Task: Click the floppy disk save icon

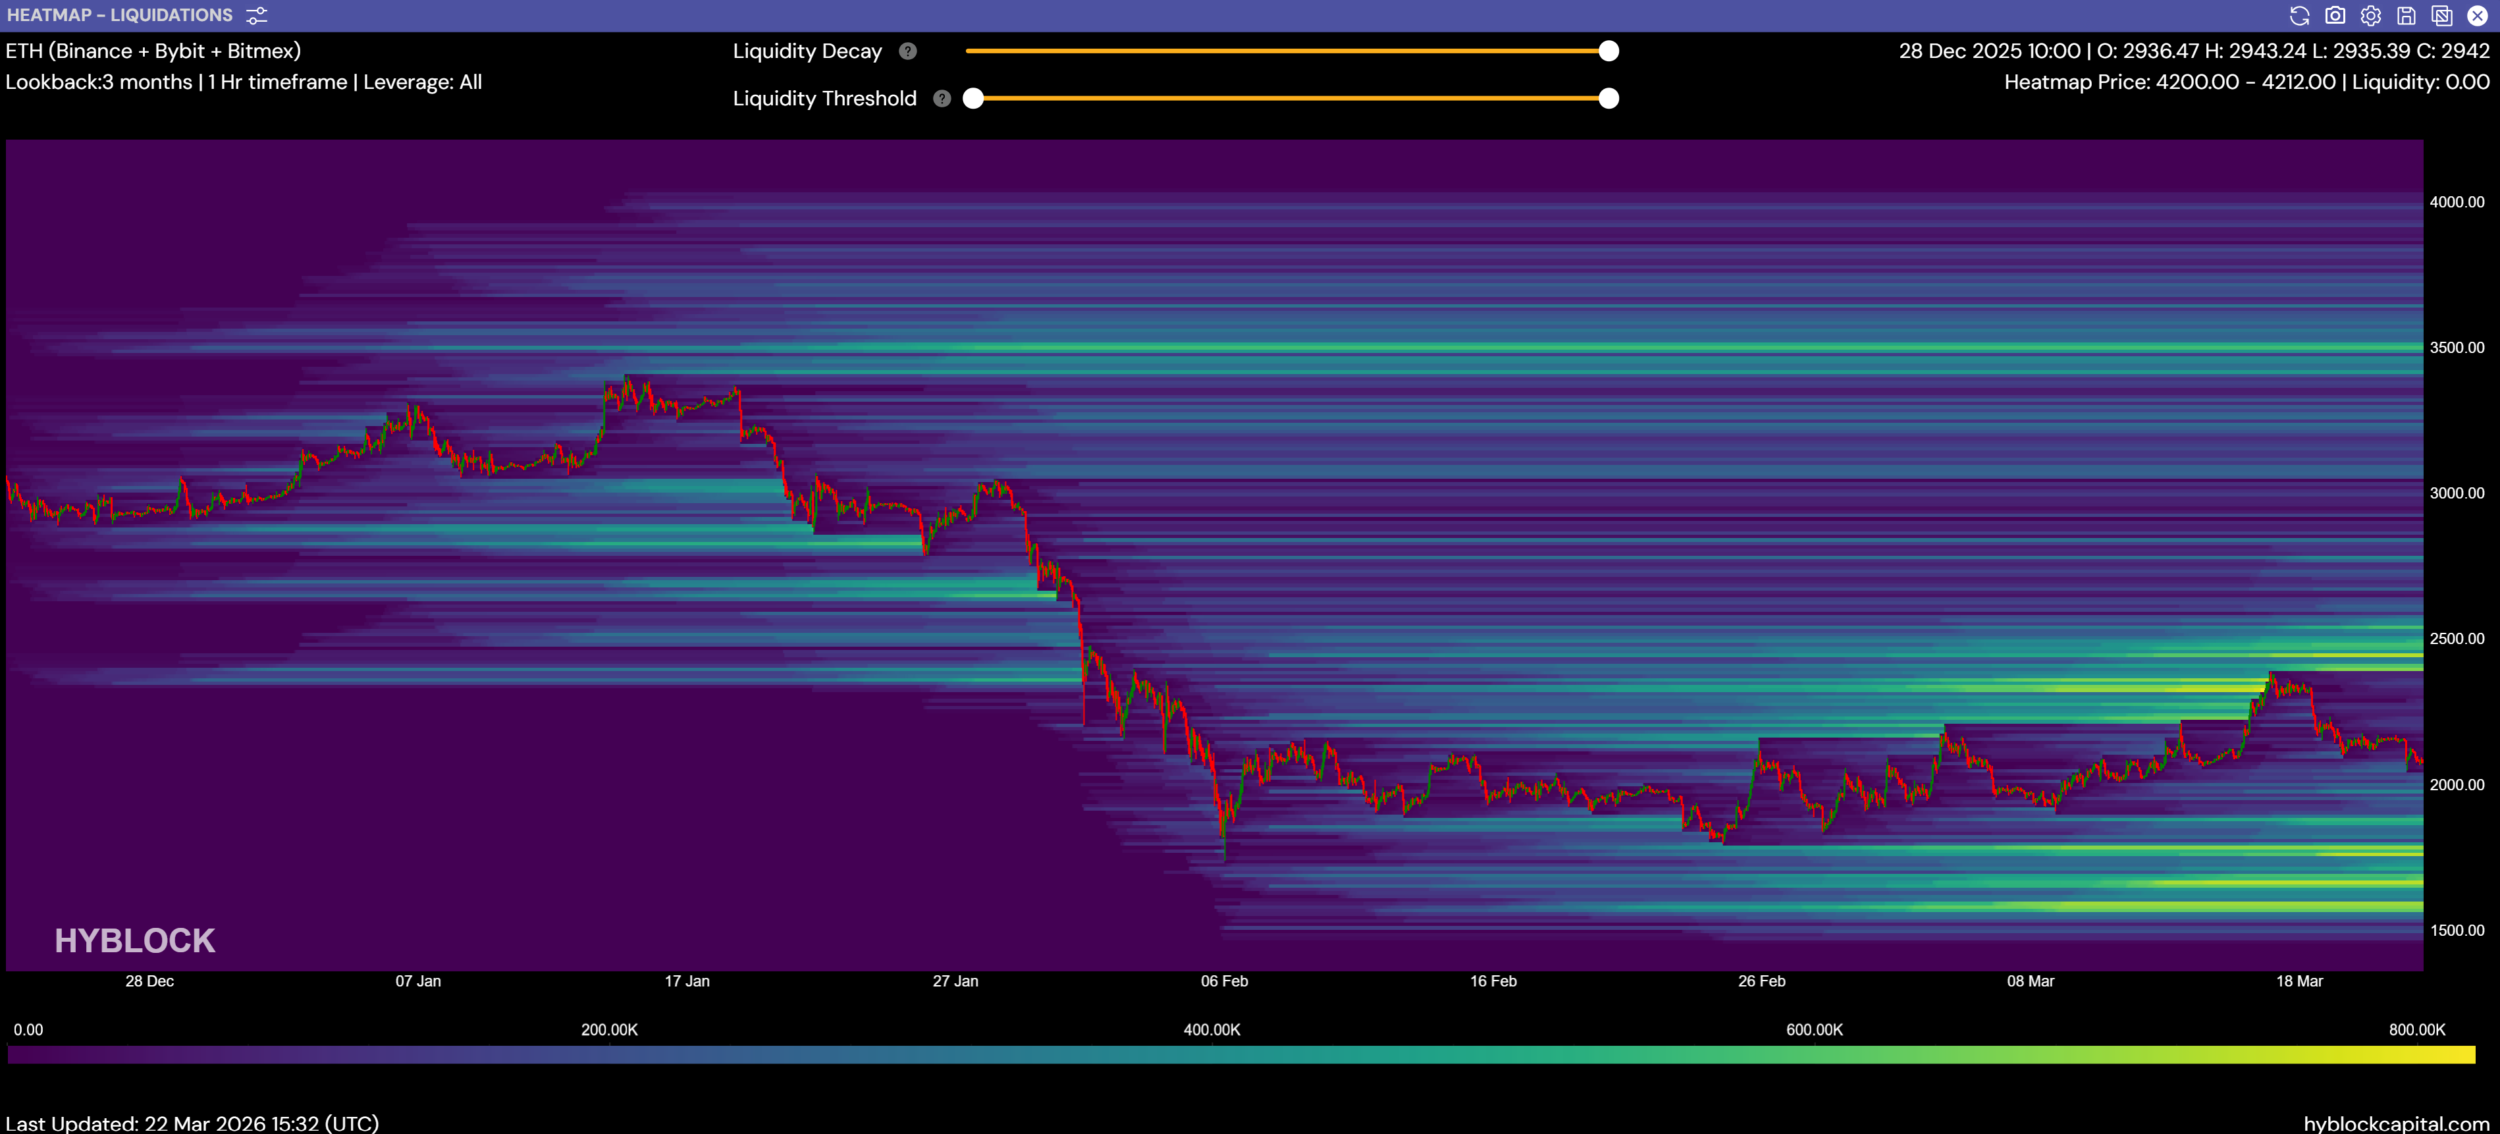Action: (x=2406, y=15)
